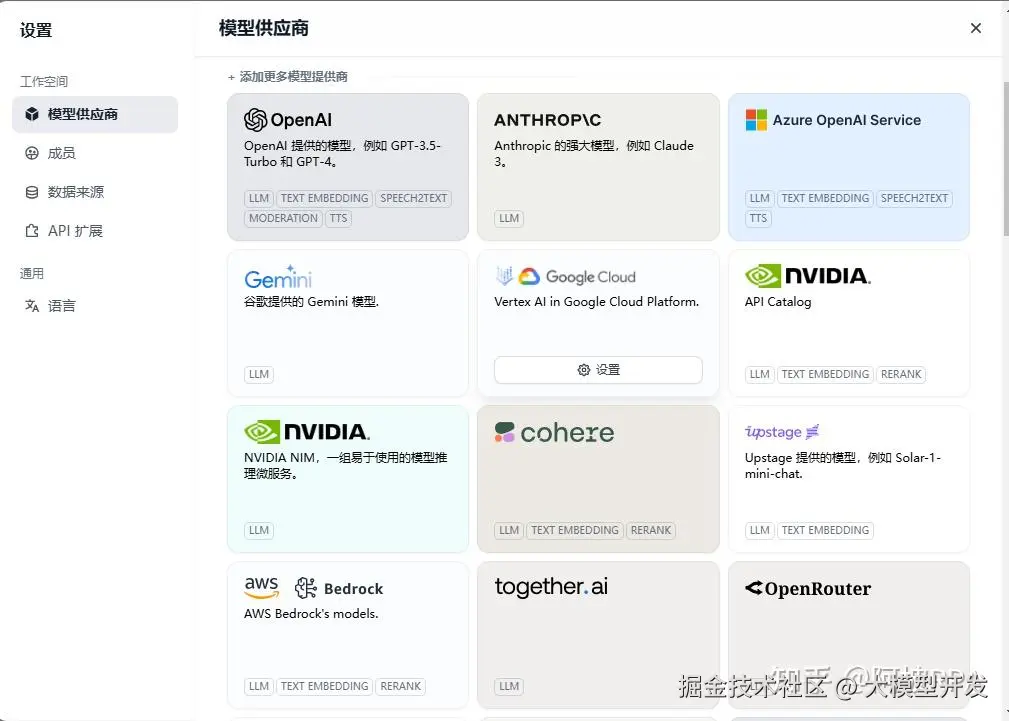Click the gear icon in 设置 button
1009x721 pixels.
[x=584, y=370]
